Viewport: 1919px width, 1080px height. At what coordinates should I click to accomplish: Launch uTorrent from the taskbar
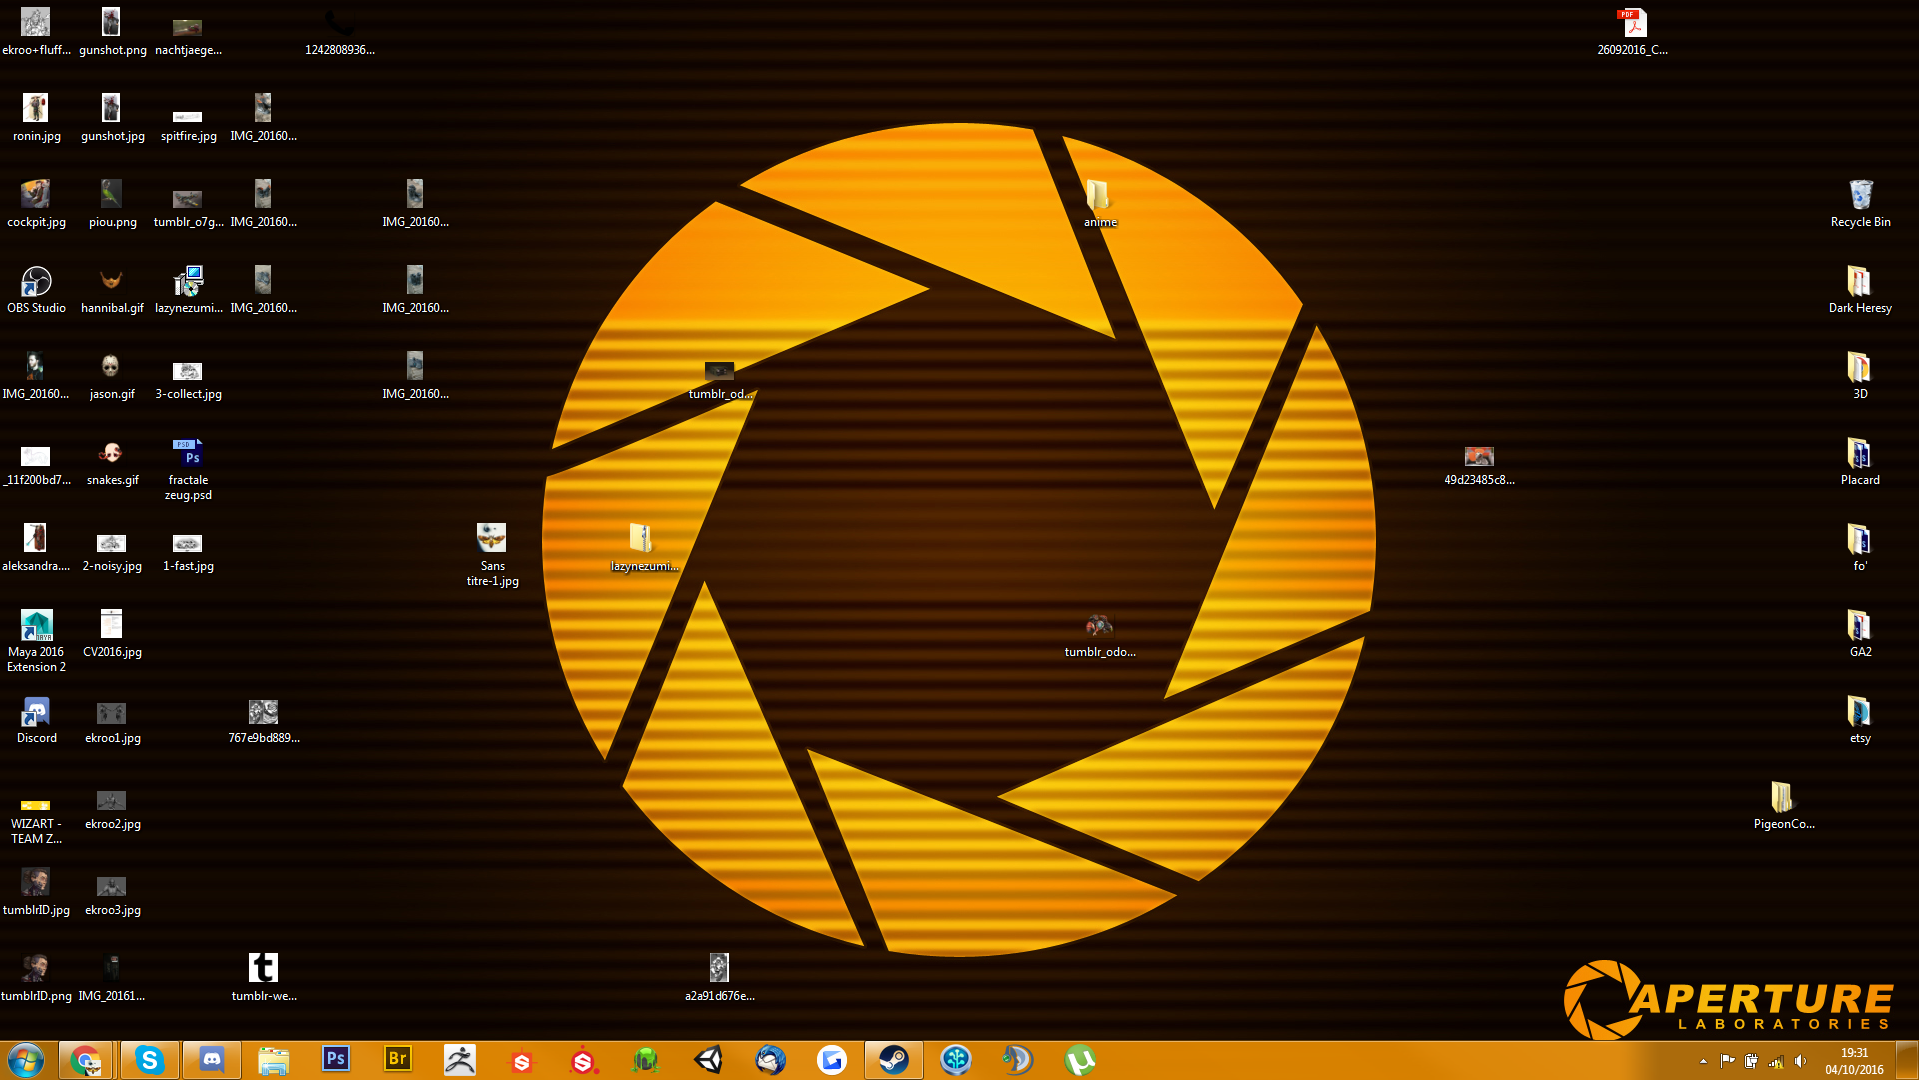1078,1059
